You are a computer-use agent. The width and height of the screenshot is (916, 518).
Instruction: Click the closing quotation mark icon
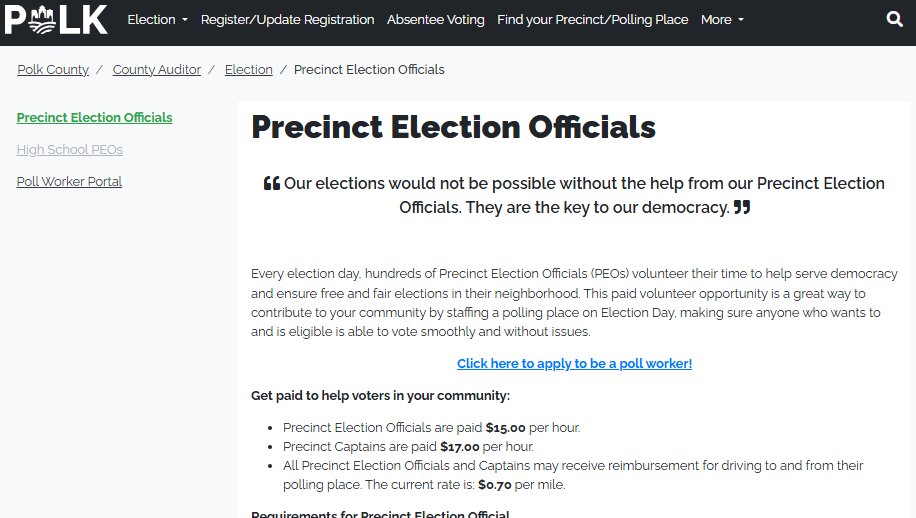[742, 208]
